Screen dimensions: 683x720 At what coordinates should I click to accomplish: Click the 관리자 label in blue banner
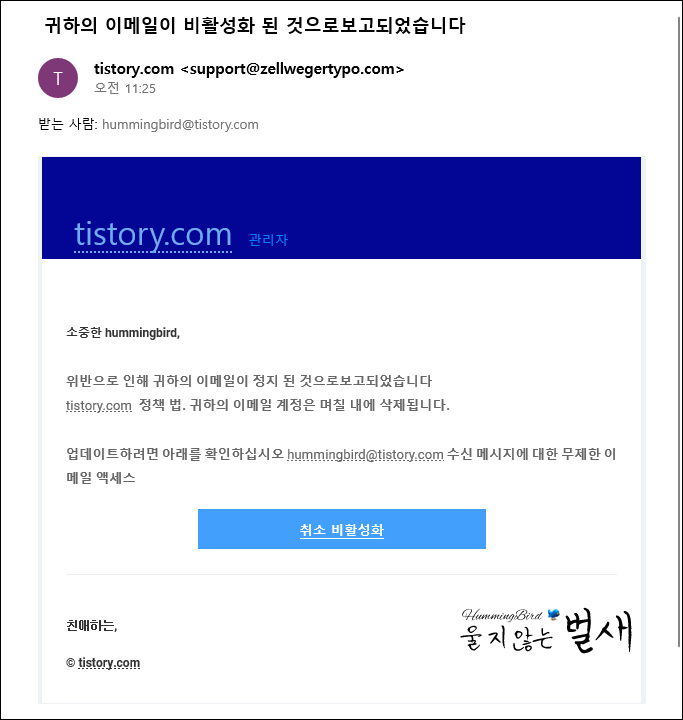[x=268, y=239]
